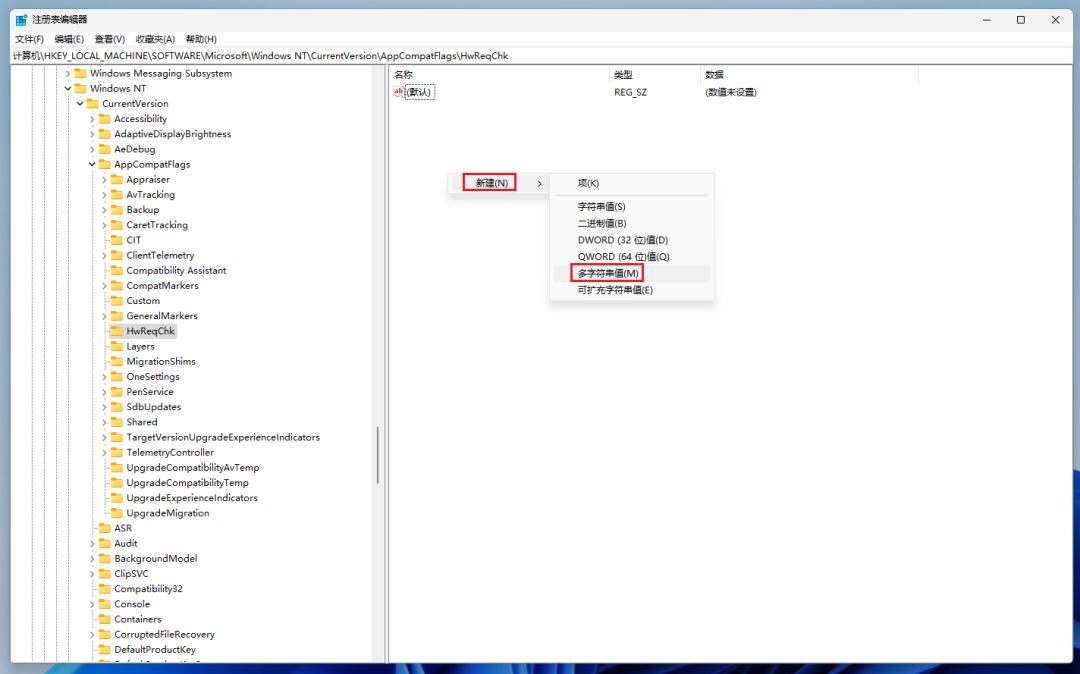This screenshot has height=674, width=1080.
Task: Click the CurrentVersion folder icon
Action: click(x=92, y=104)
